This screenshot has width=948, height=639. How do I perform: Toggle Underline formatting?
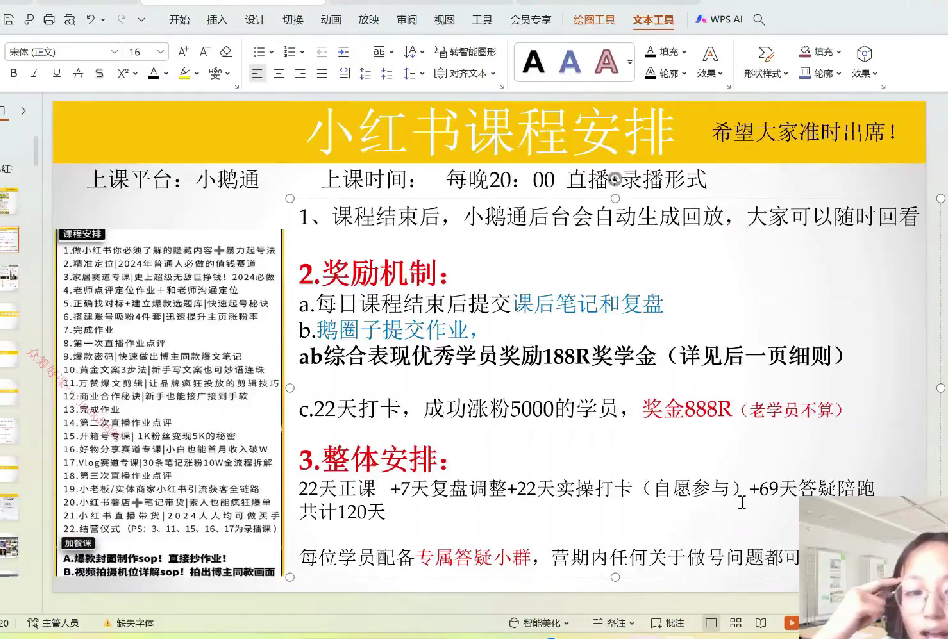(x=56, y=74)
